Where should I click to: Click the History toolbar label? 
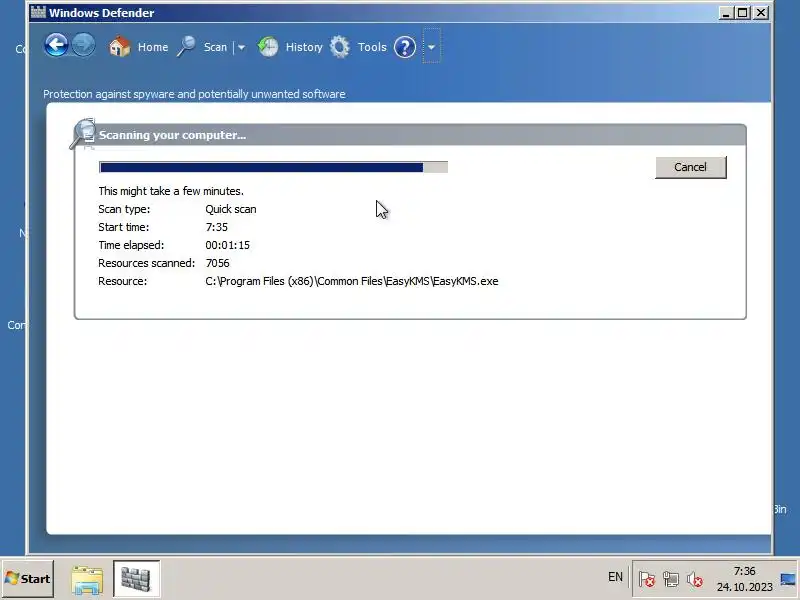pos(304,47)
